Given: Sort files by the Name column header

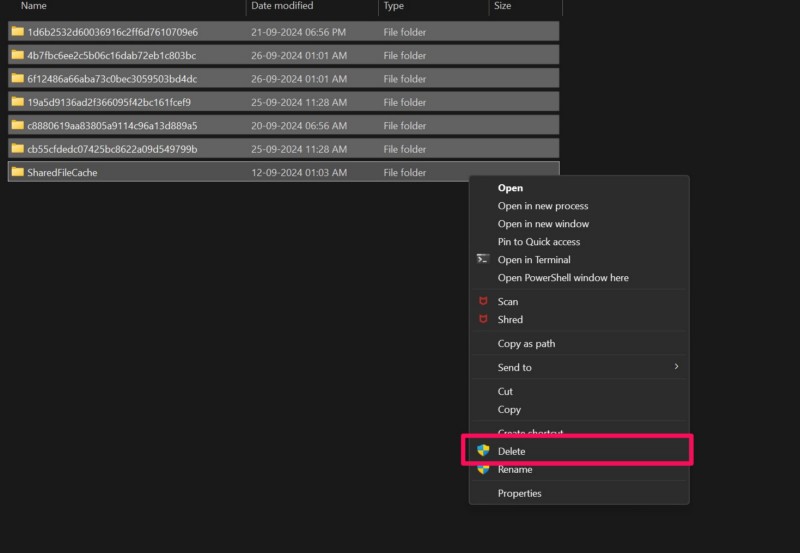Looking at the screenshot, I should tap(35, 6).
